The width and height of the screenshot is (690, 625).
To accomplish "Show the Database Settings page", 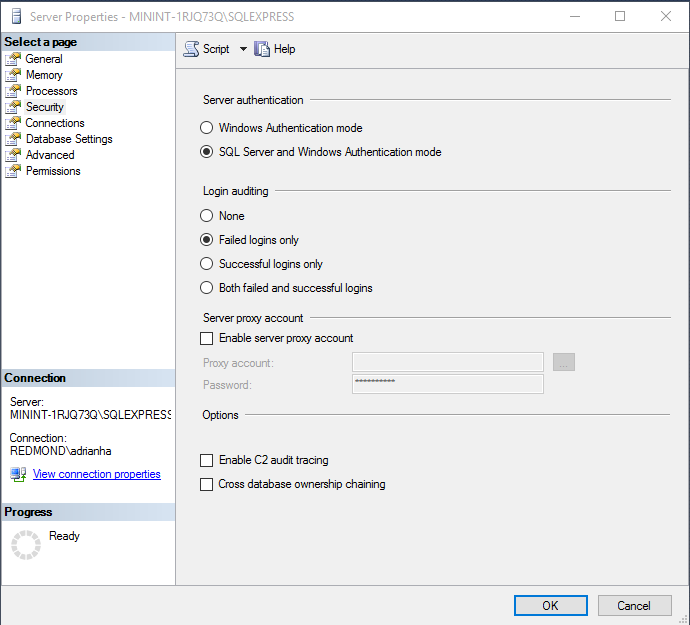I will point(69,139).
